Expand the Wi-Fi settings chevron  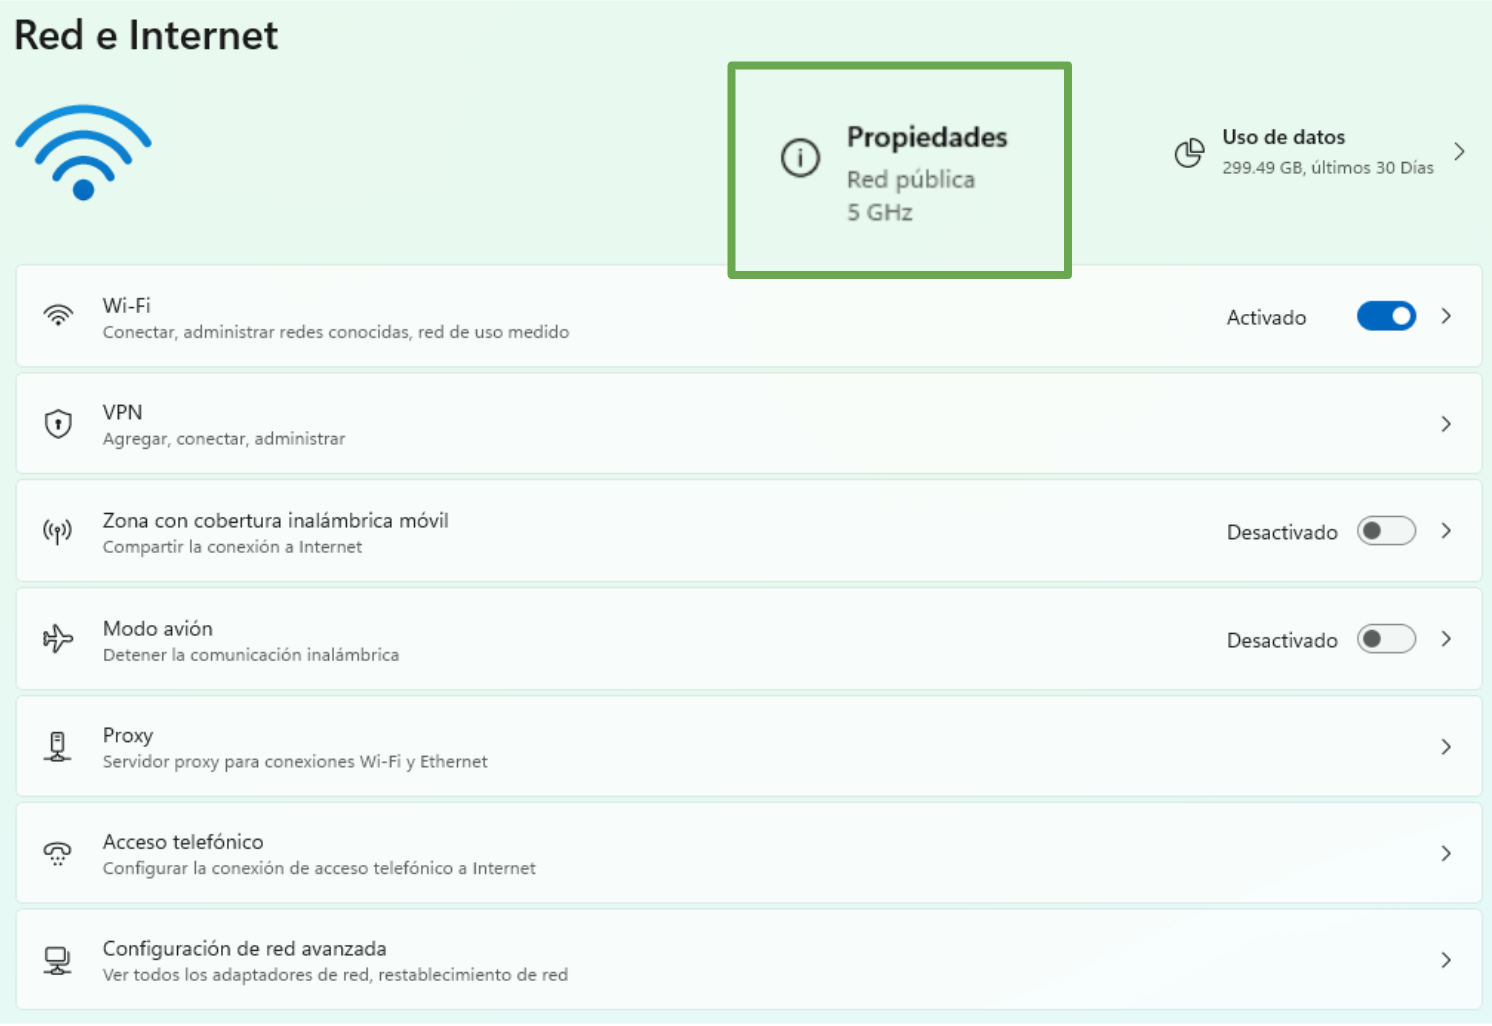click(x=1446, y=316)
